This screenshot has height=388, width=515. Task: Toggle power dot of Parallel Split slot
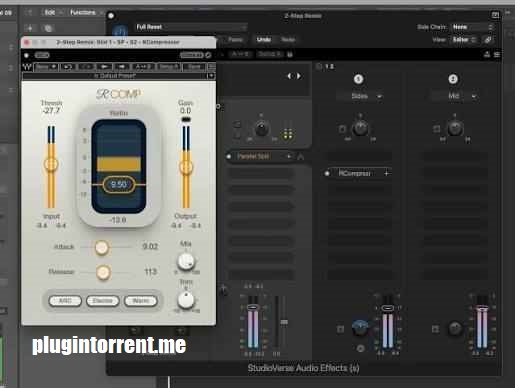[x=229, y=156]
